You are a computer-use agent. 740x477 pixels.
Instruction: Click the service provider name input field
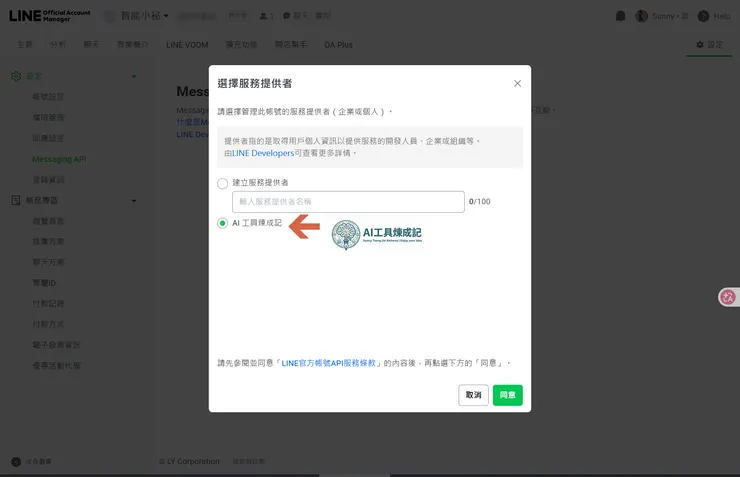[x=348, y=202]
